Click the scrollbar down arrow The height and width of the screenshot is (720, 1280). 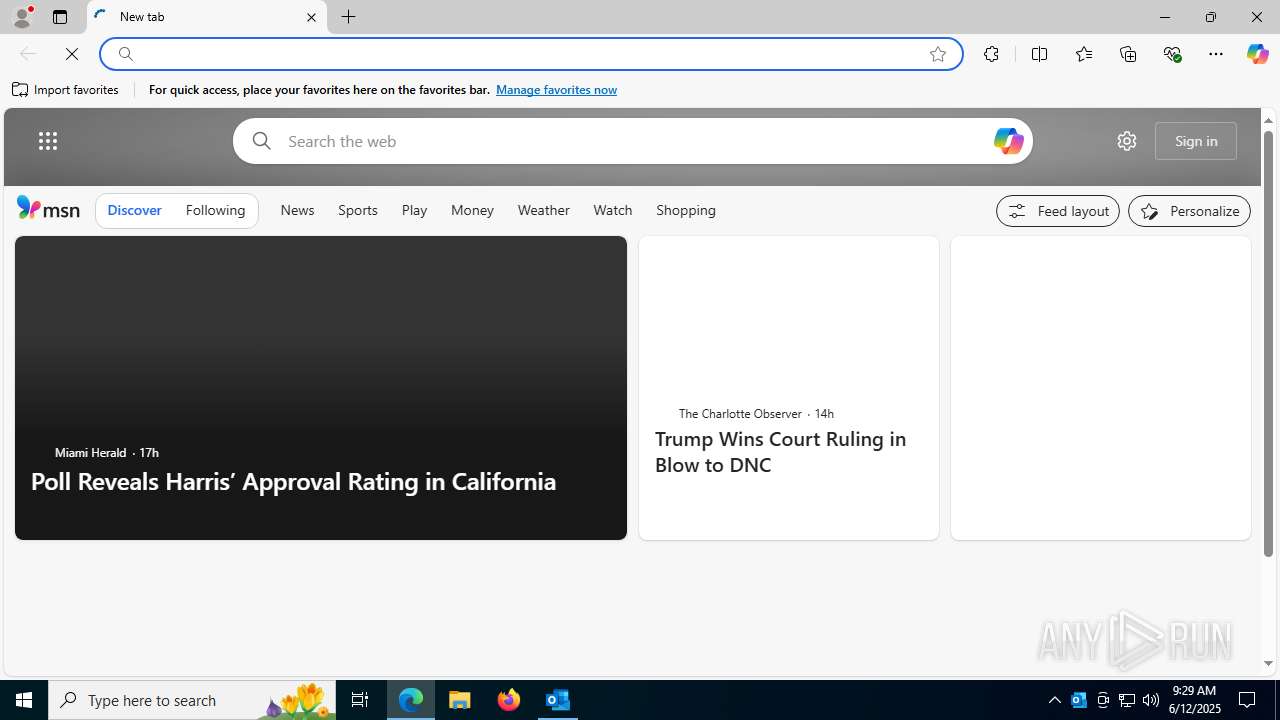click(1268, 664)
